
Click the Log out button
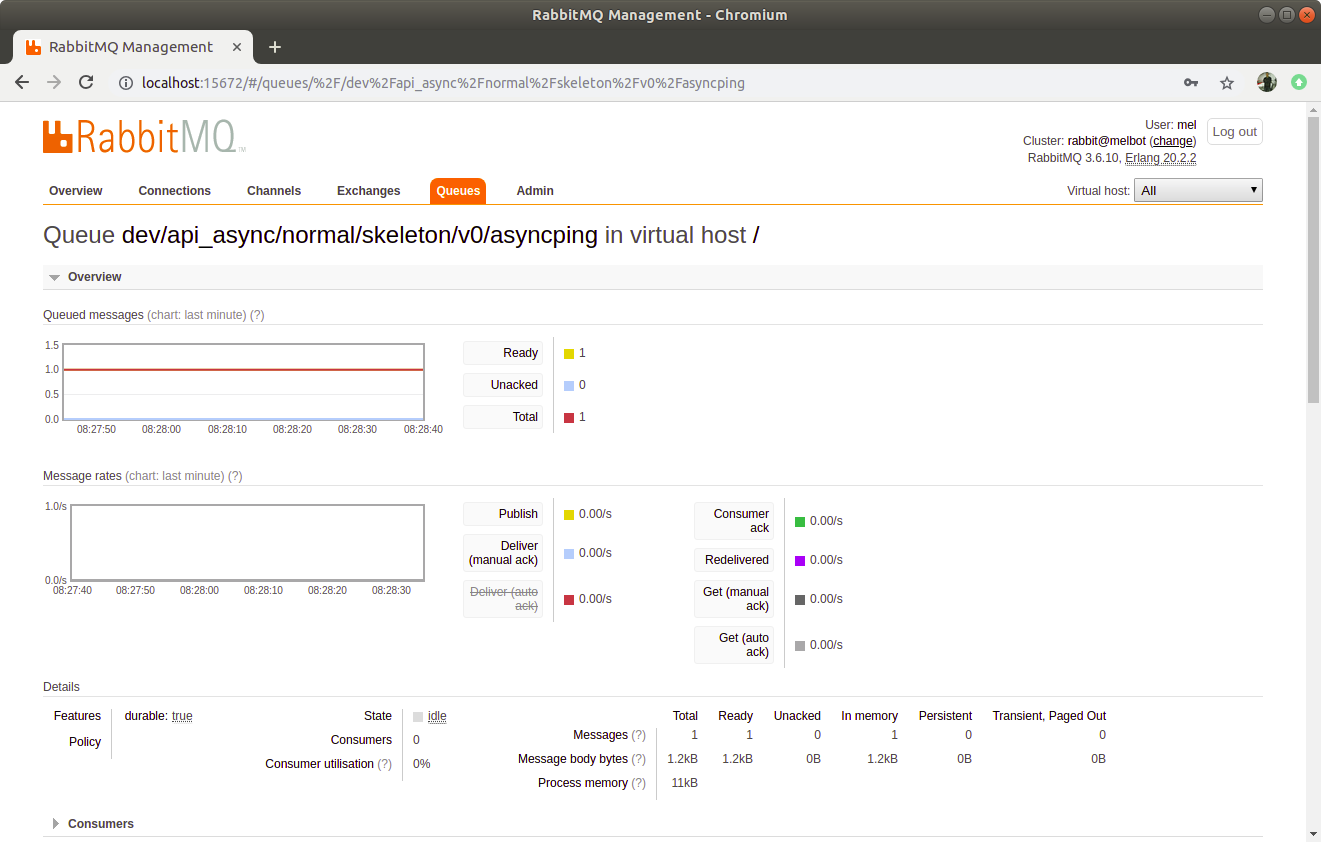tap(1235, 132)
